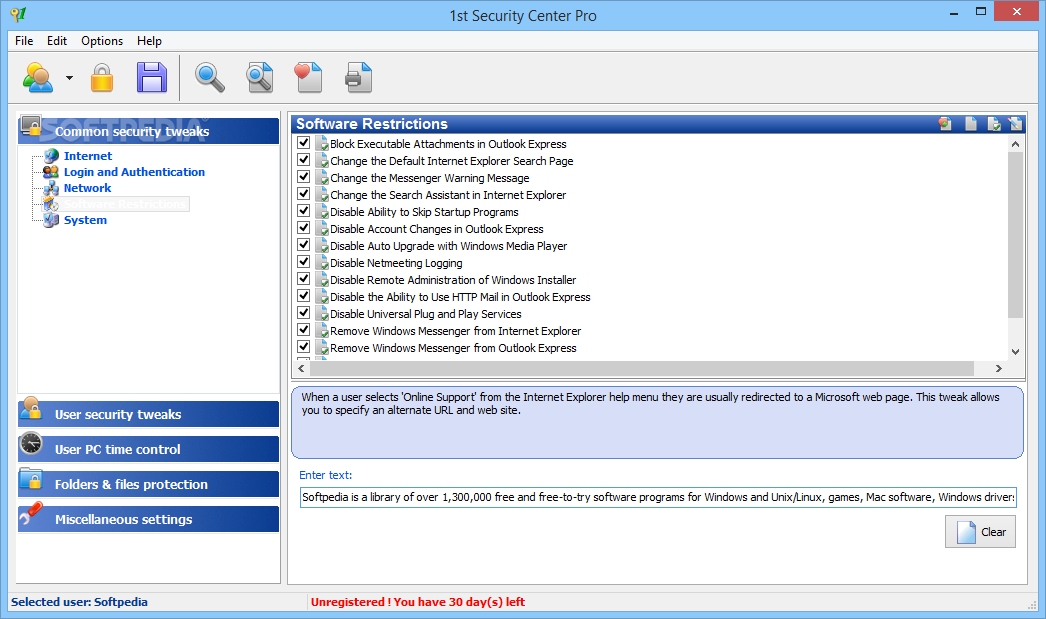
Task: Click add-to-favorites icon in Software Restrictions header
Action: (x=945, y=123)
